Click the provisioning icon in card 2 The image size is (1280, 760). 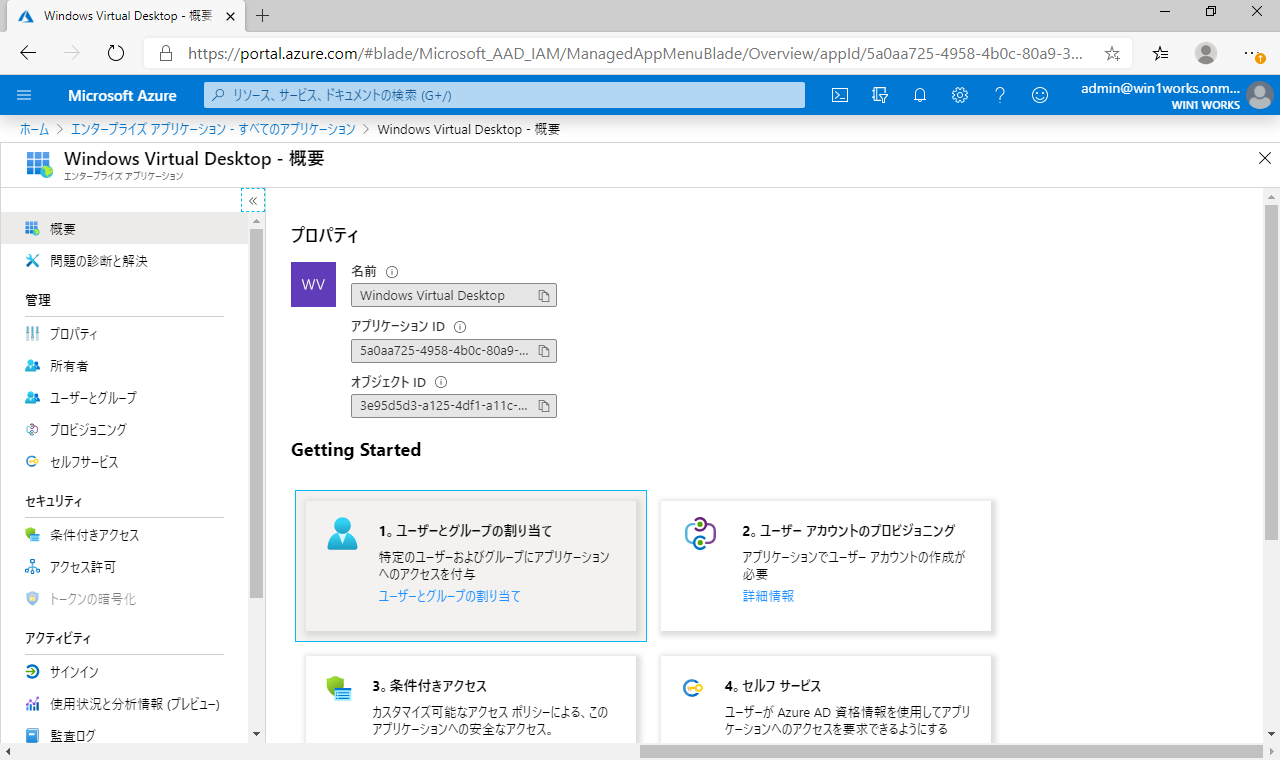(700, 533)
